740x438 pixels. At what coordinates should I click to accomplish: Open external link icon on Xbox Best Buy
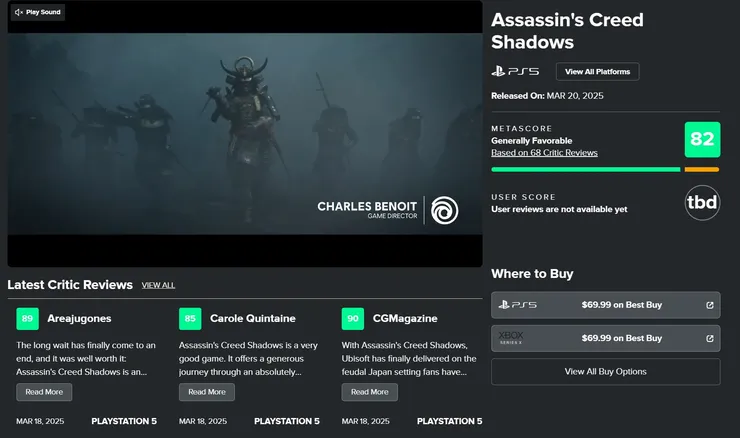pos(709,338)
